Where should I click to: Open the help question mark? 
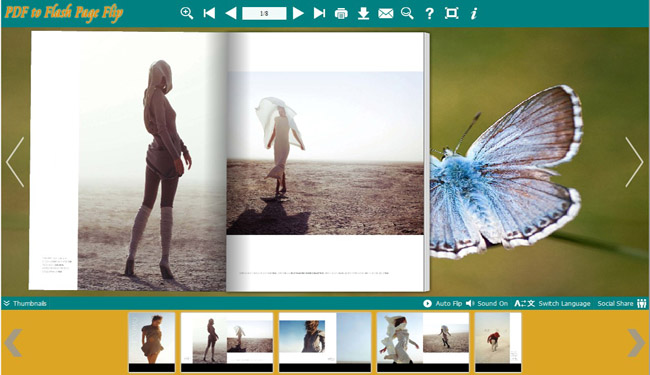(x=429, y=14)
